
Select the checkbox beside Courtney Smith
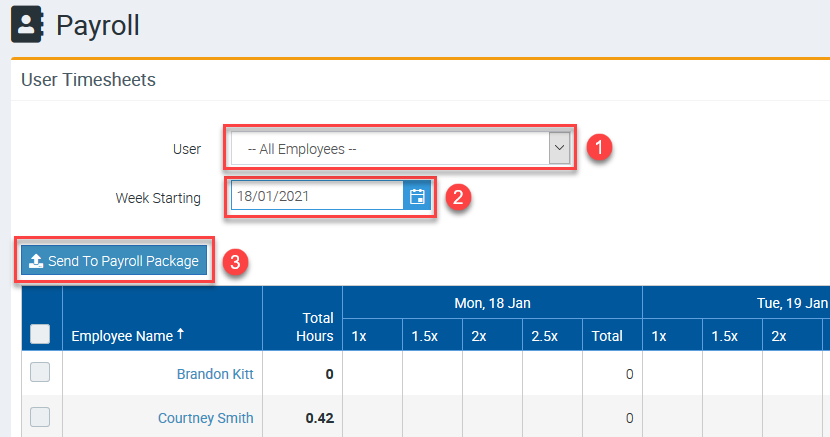(40, 417)
